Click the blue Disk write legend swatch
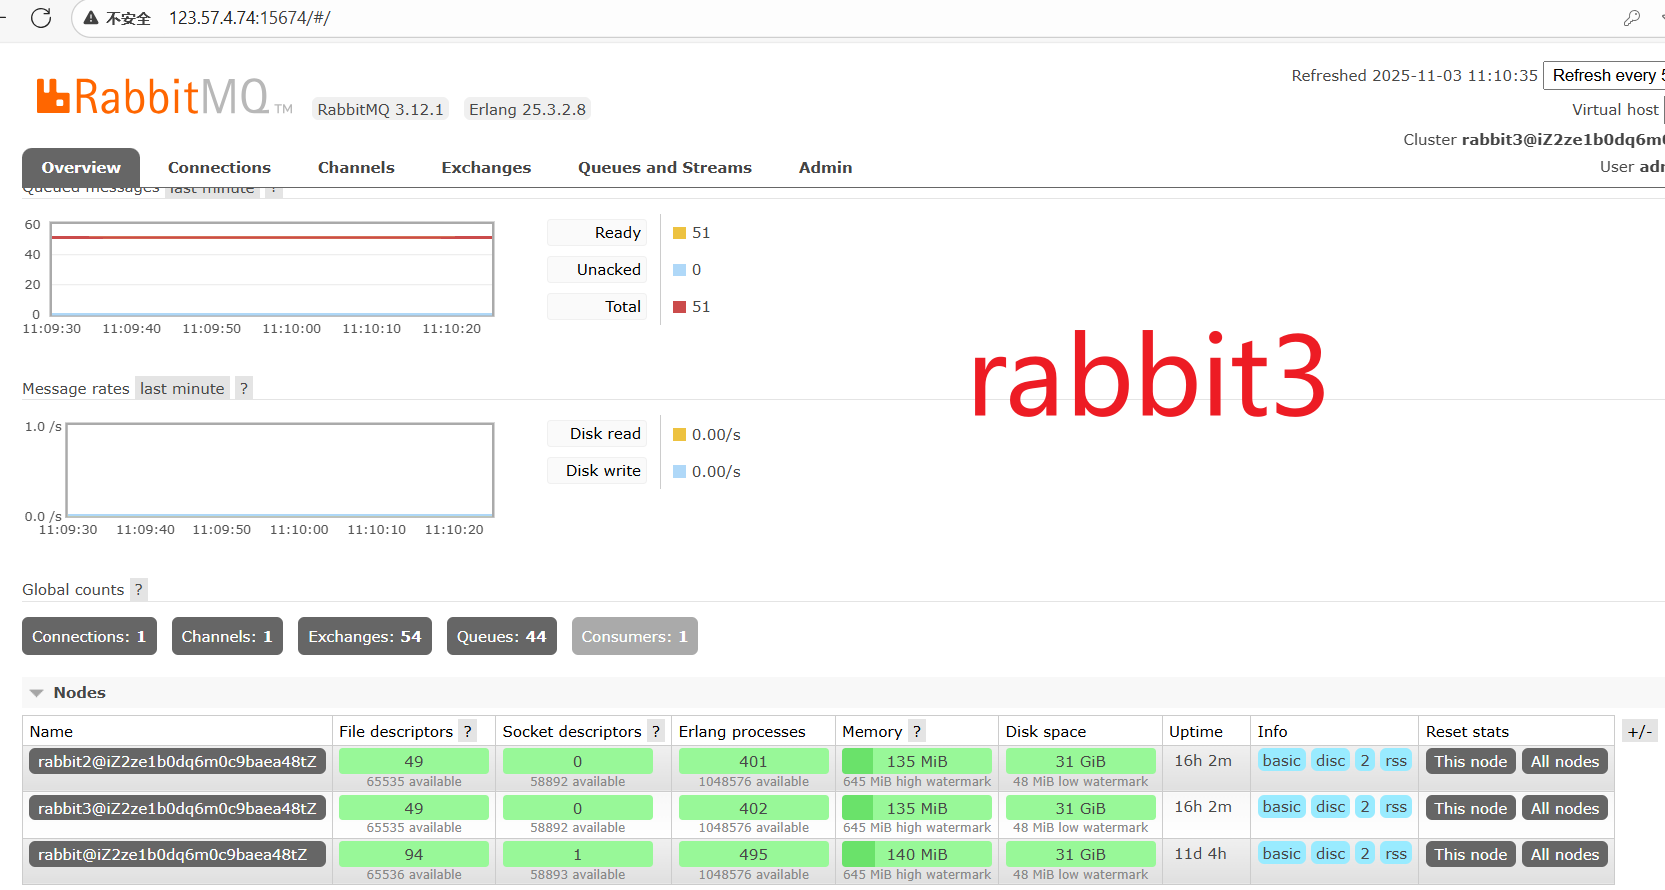This screenshot has width=1665, height=890. pyautogui.click(x=679, y=471)
